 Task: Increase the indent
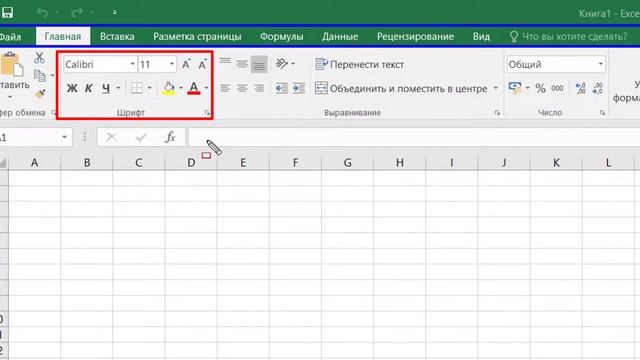(298, 88)
